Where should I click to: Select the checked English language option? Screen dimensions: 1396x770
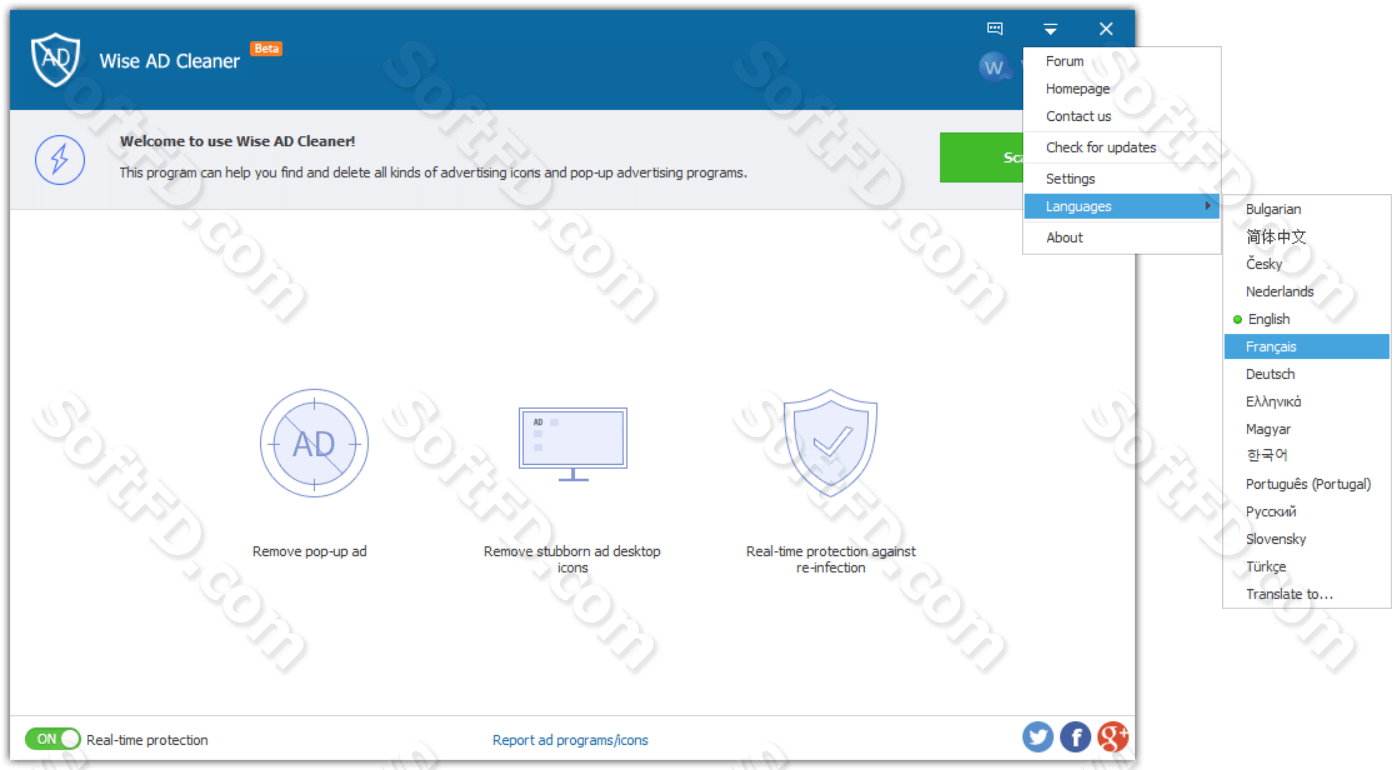(x=1307, y=319)
